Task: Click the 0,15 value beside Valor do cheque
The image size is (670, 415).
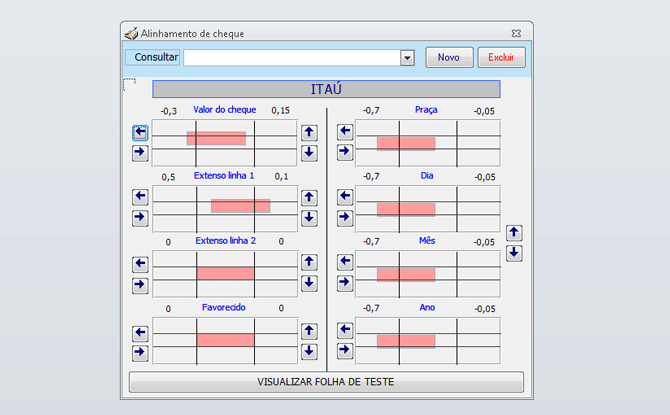Action: (x=280, y=111)
